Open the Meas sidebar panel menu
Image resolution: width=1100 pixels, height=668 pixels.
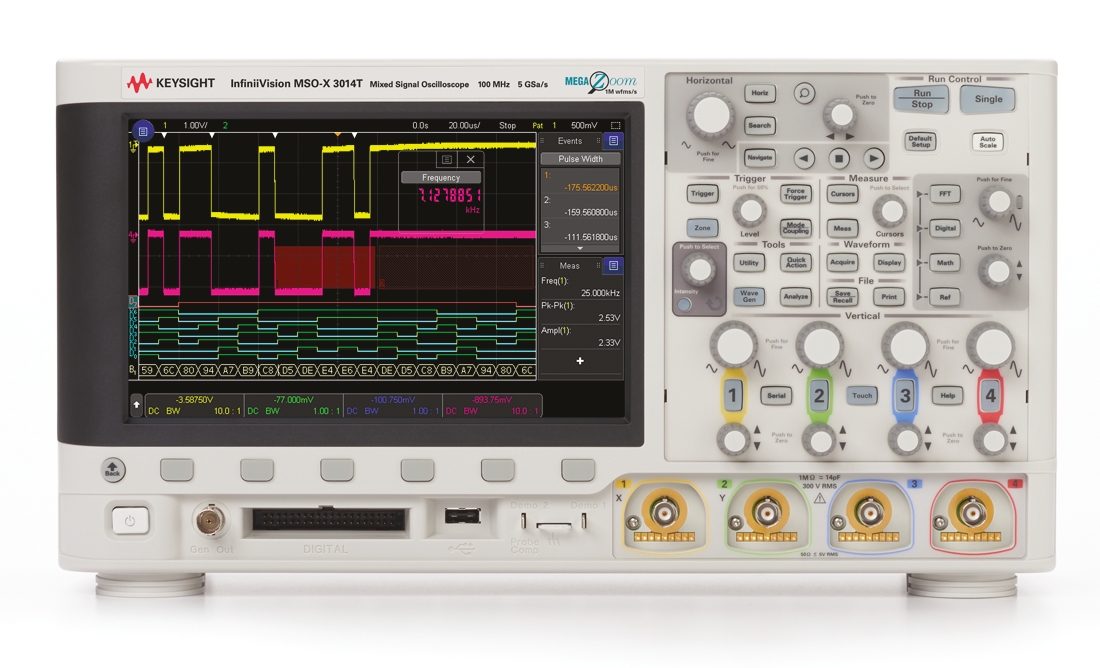pos(613,265)
